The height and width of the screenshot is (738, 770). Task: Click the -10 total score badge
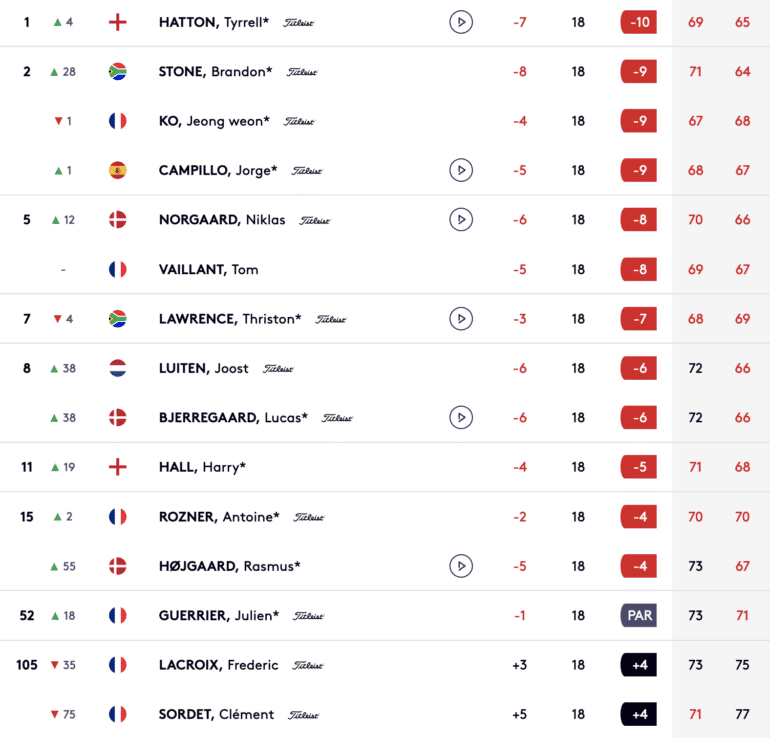pos(639,22)
